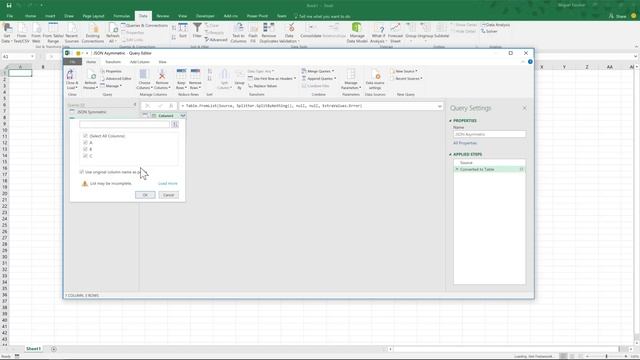The image size is (640, 360).
Task: Click Group By icon
Action: 239,75
